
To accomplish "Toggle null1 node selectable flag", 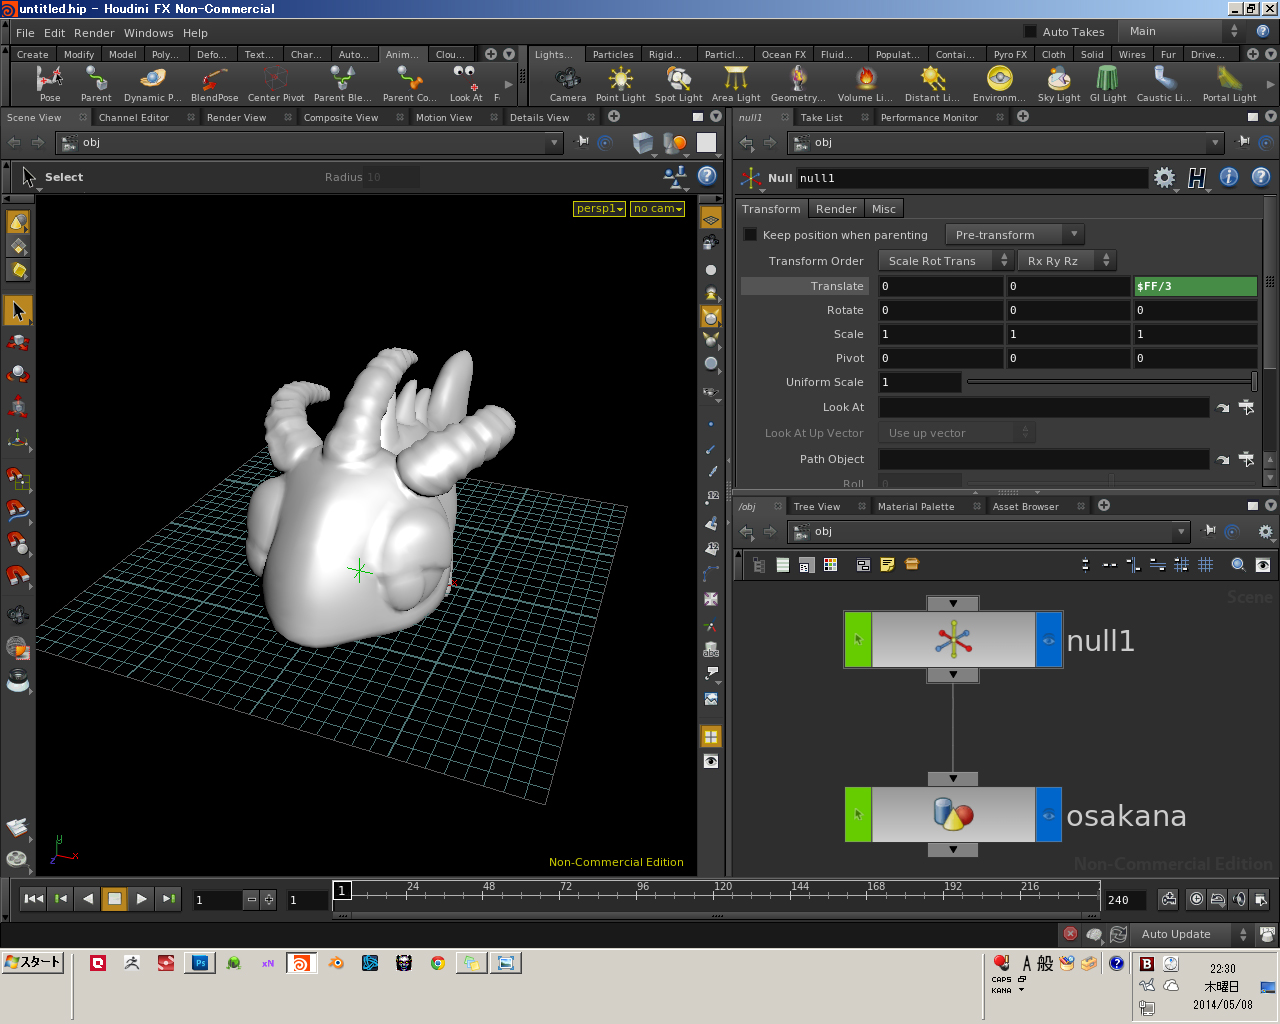I will [858, 640].
